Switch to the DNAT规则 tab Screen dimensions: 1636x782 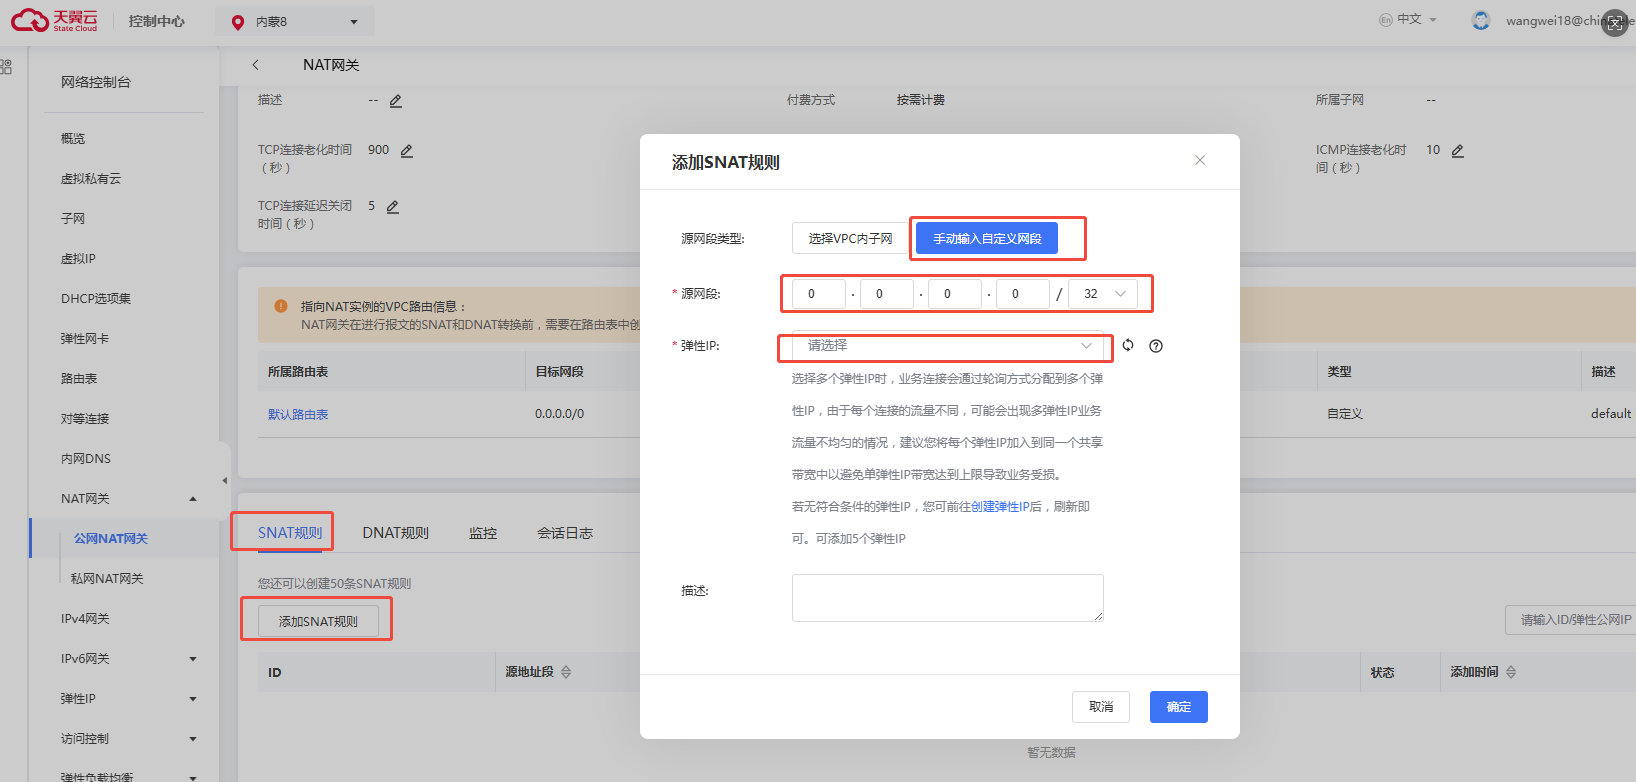[x=395, y=533]
